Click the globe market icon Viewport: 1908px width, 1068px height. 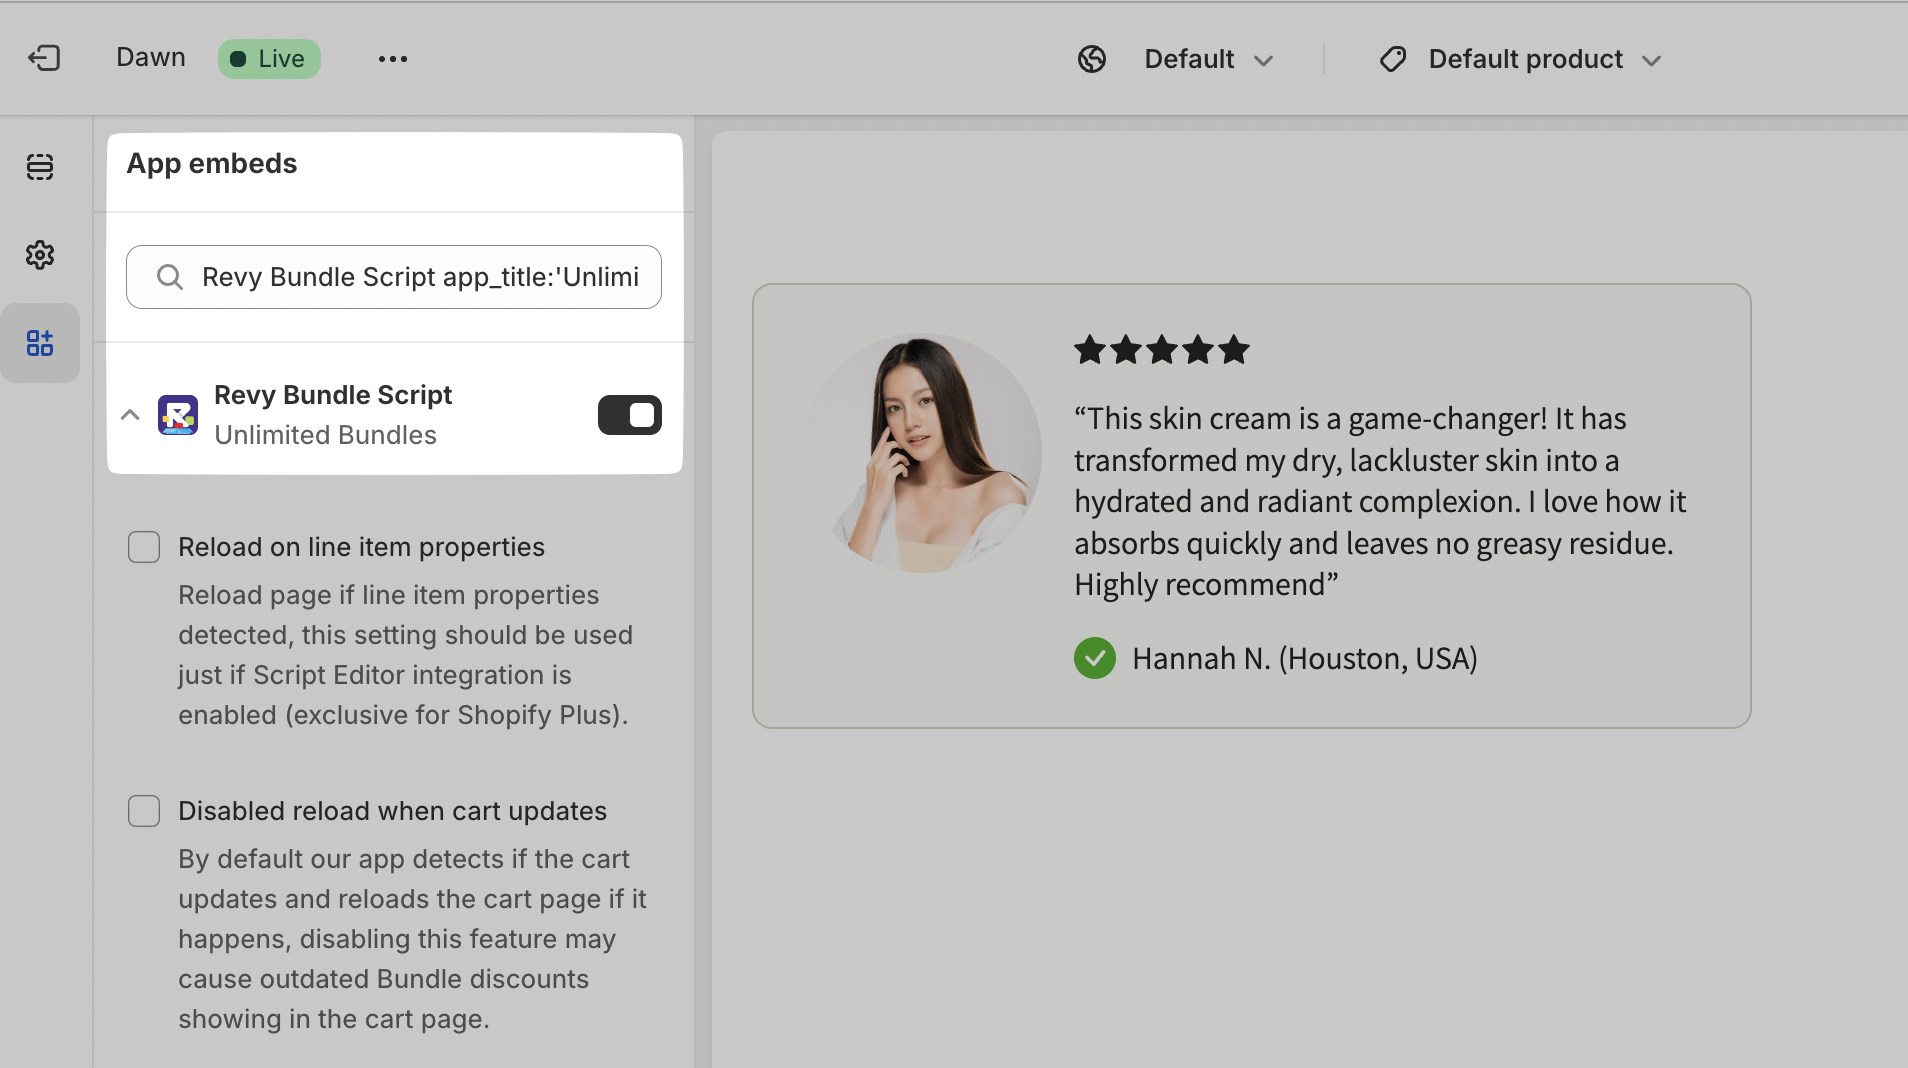[1092, 59]
